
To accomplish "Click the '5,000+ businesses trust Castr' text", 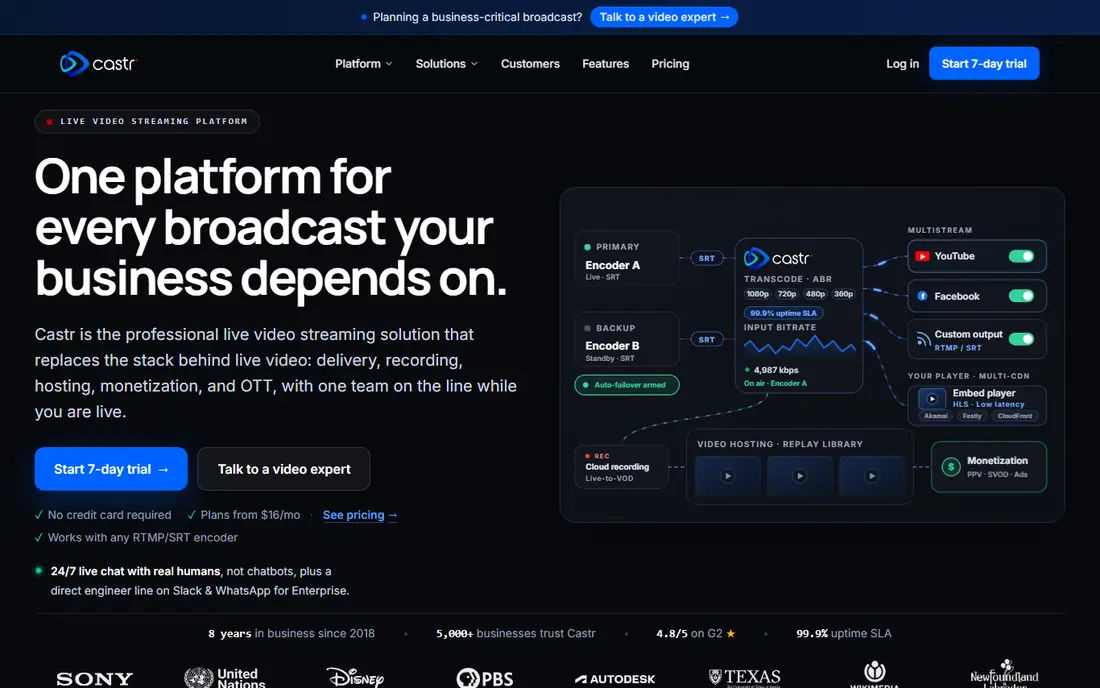I will point(516,633).
